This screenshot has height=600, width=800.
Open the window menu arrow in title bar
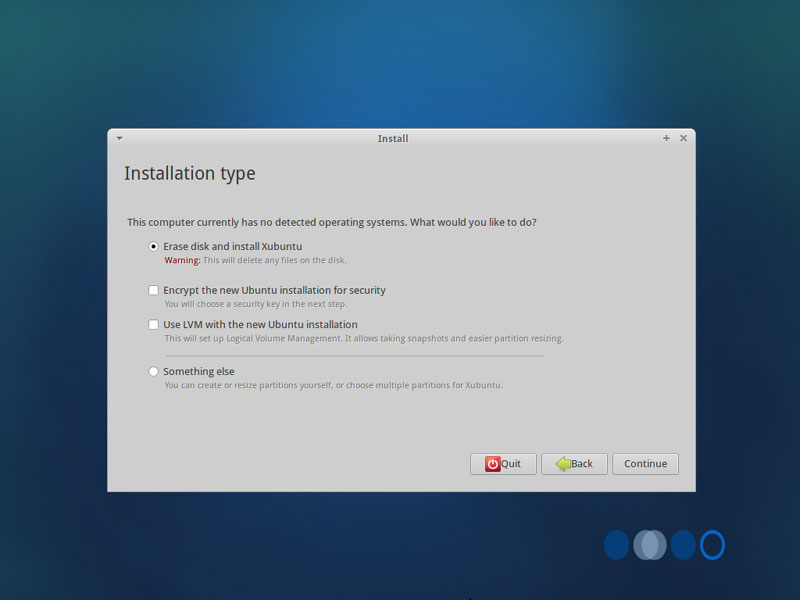tap(119, 138)
